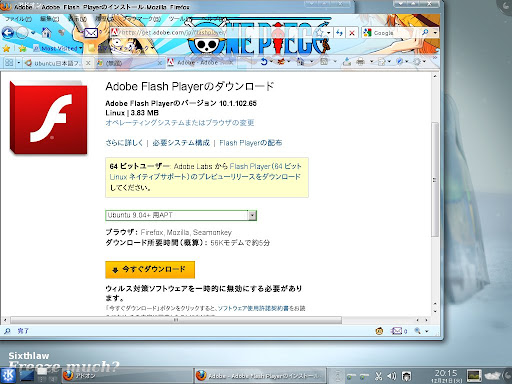Open the back/forward history dropdown arrow

pyautogui.click(x=33, y=33)
